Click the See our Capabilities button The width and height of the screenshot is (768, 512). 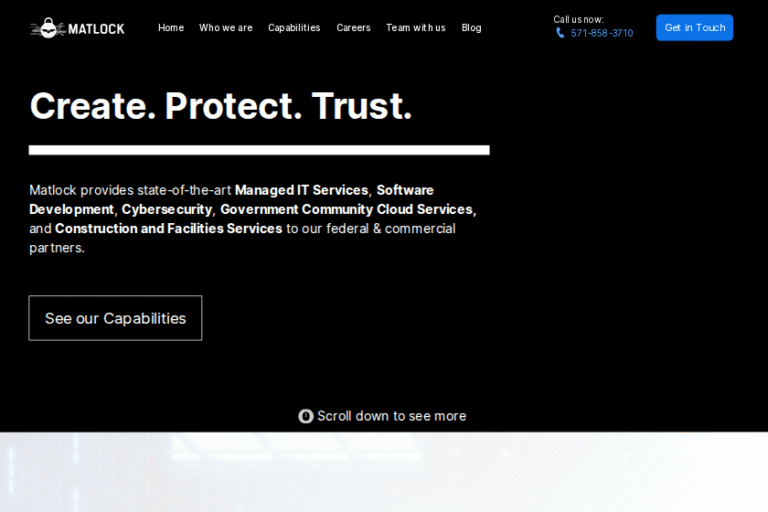[115, 318]
